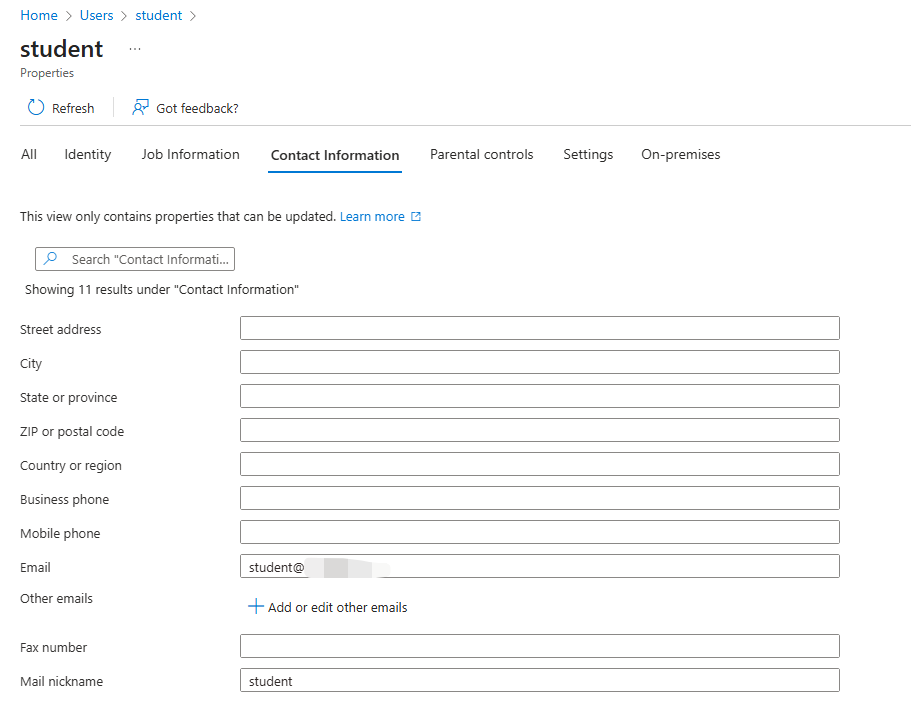Screen dimensions: 911x709
Task: Click the Users breadcrumb link
Action: (x=97, y=16)
